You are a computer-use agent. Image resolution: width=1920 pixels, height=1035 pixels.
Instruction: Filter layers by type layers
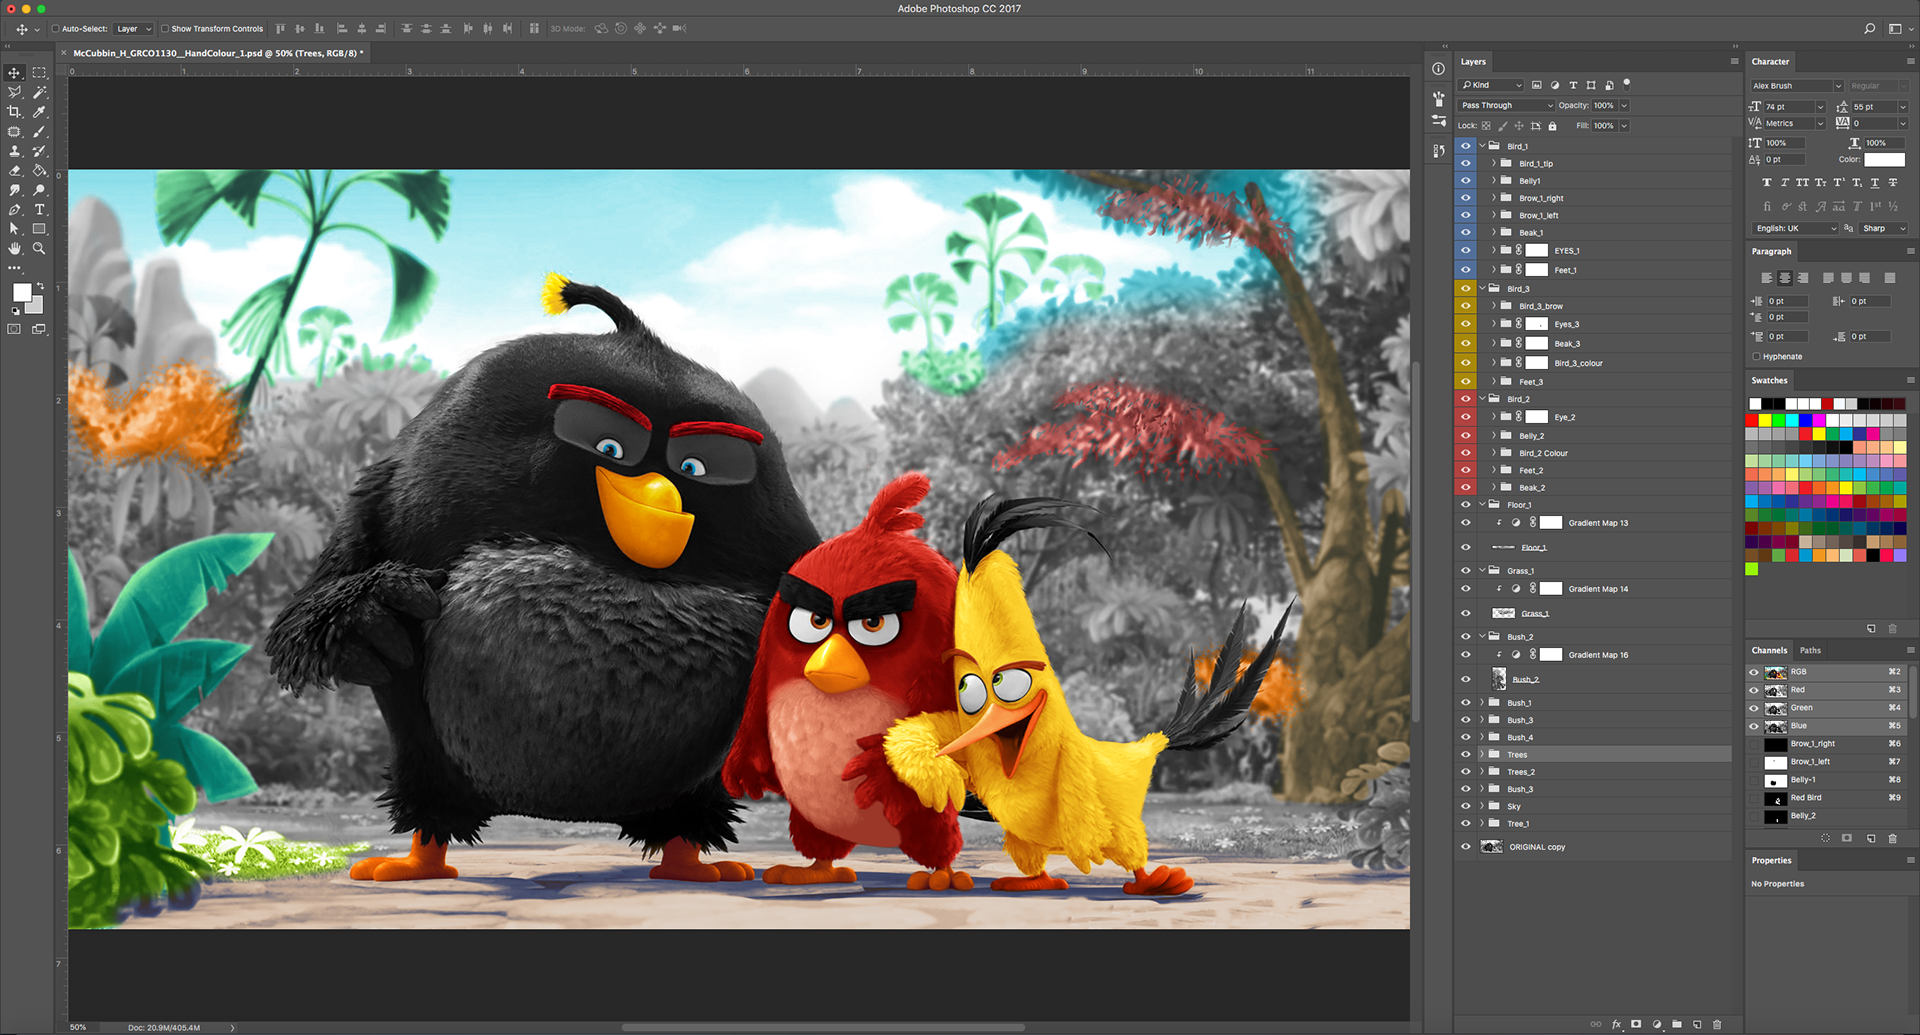tap(1573, 85)
